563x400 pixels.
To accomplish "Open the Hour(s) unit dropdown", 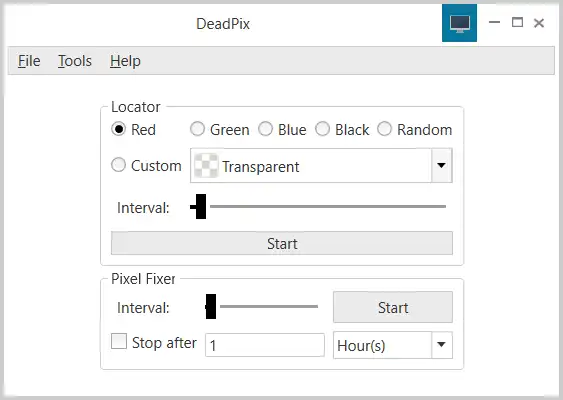I will (442, 345).
